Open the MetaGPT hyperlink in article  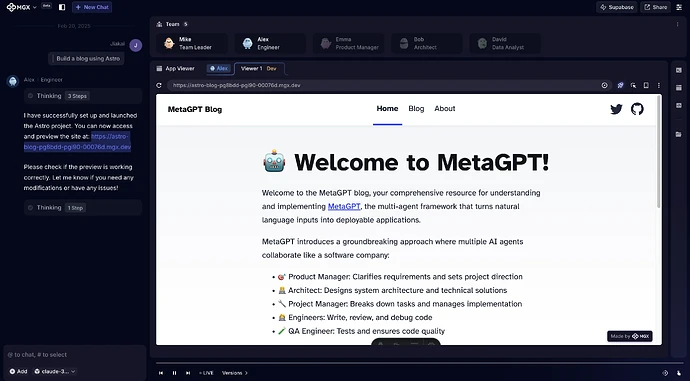tap(344, 206)
